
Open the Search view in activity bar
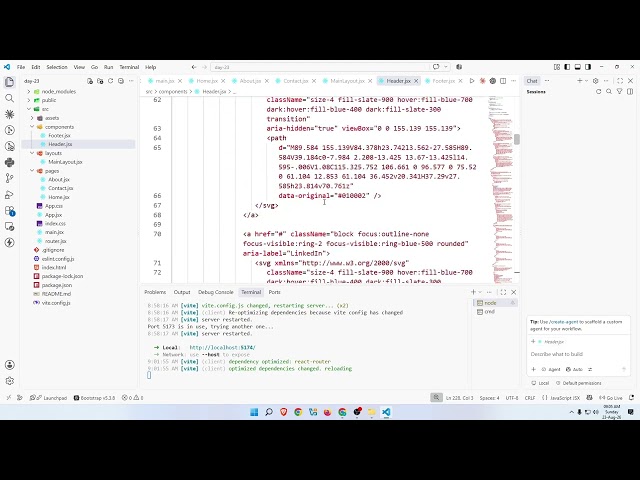click(x=9, y=98)
